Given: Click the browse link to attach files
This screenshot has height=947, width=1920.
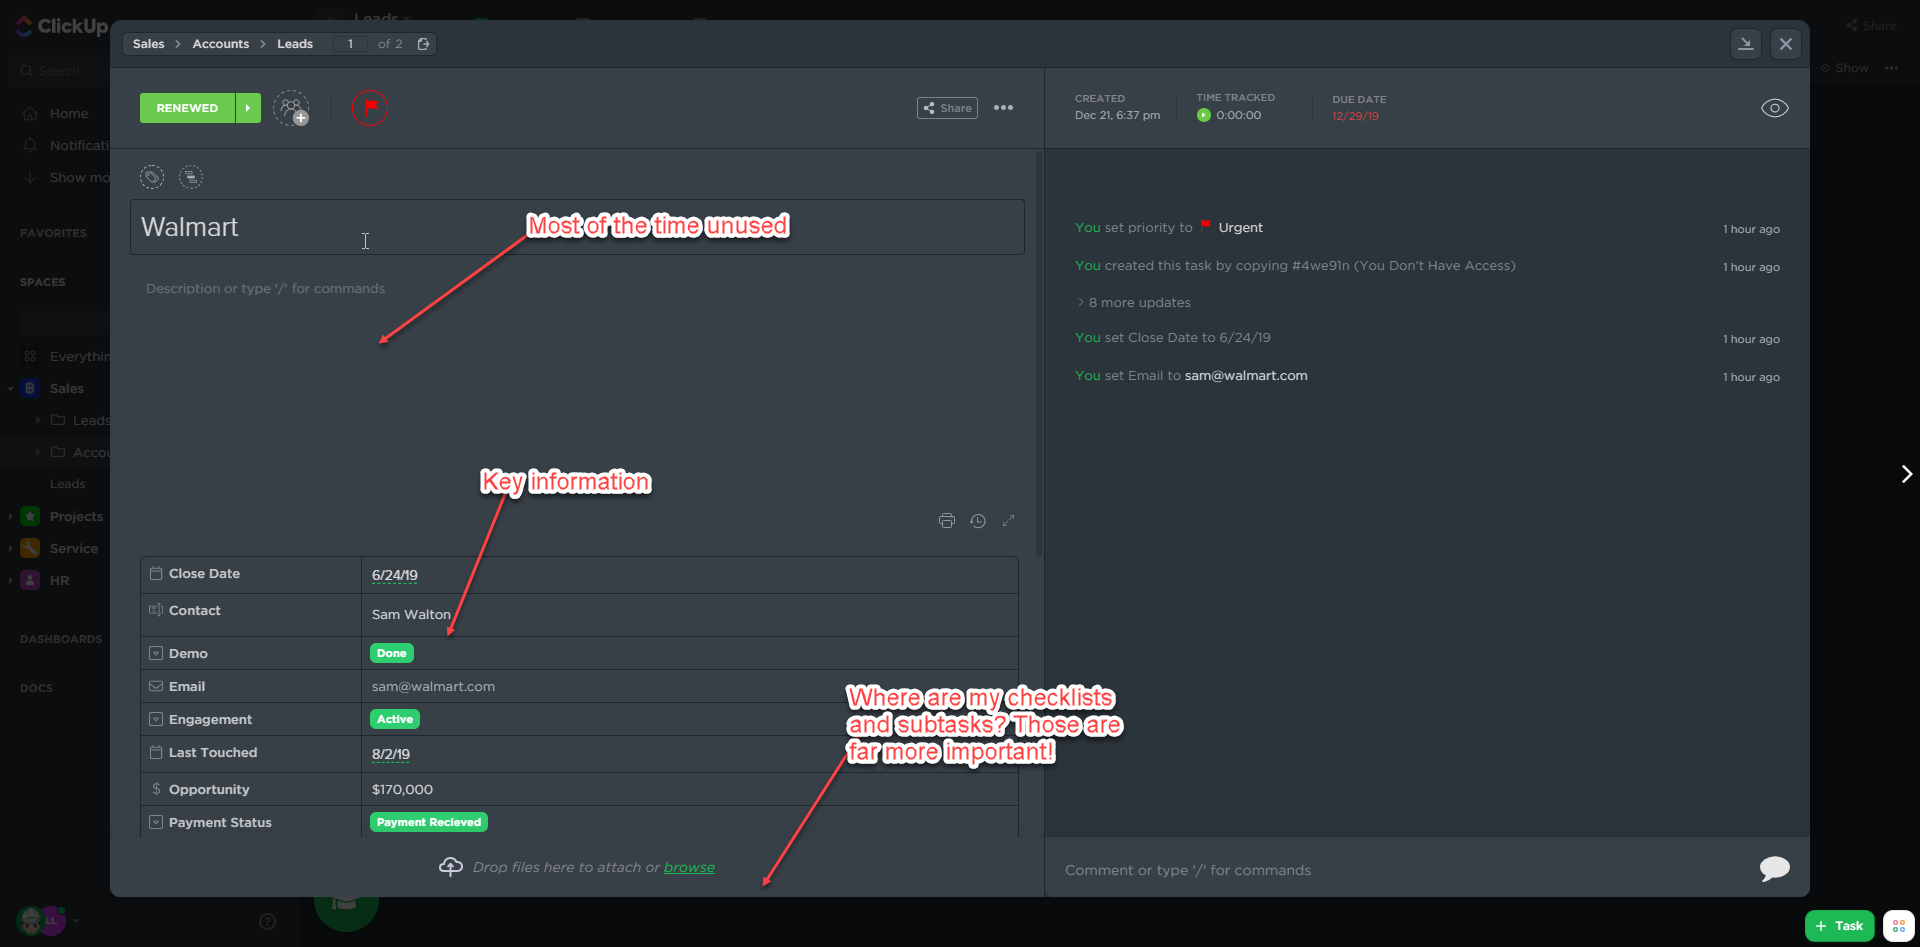Looking at the screenshot, I should click(x=689, y=867).
